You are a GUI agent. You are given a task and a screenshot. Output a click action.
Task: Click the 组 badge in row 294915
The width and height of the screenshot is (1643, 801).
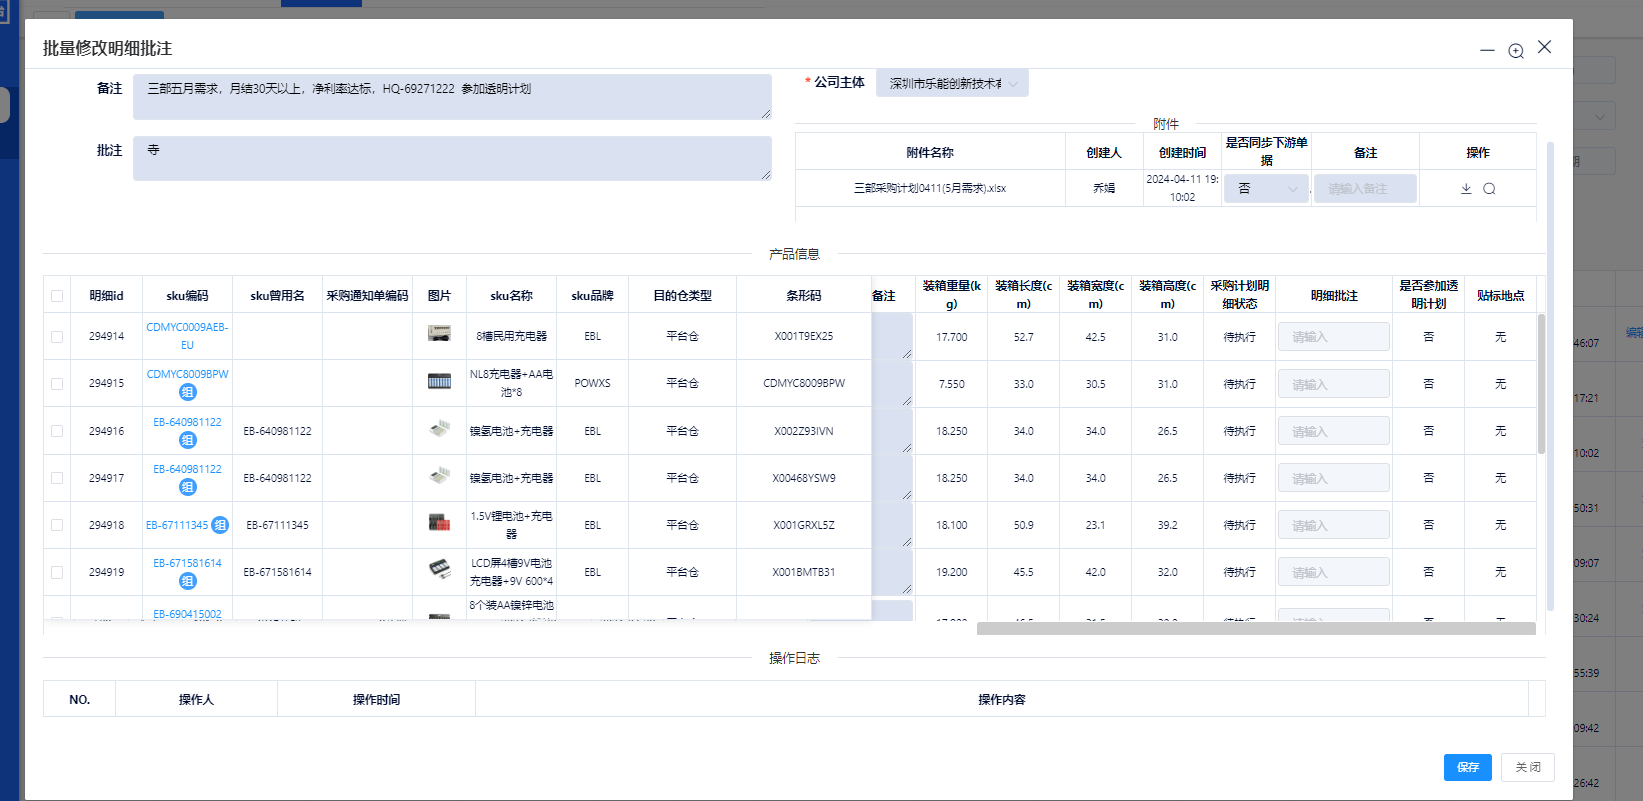point(188,392)
